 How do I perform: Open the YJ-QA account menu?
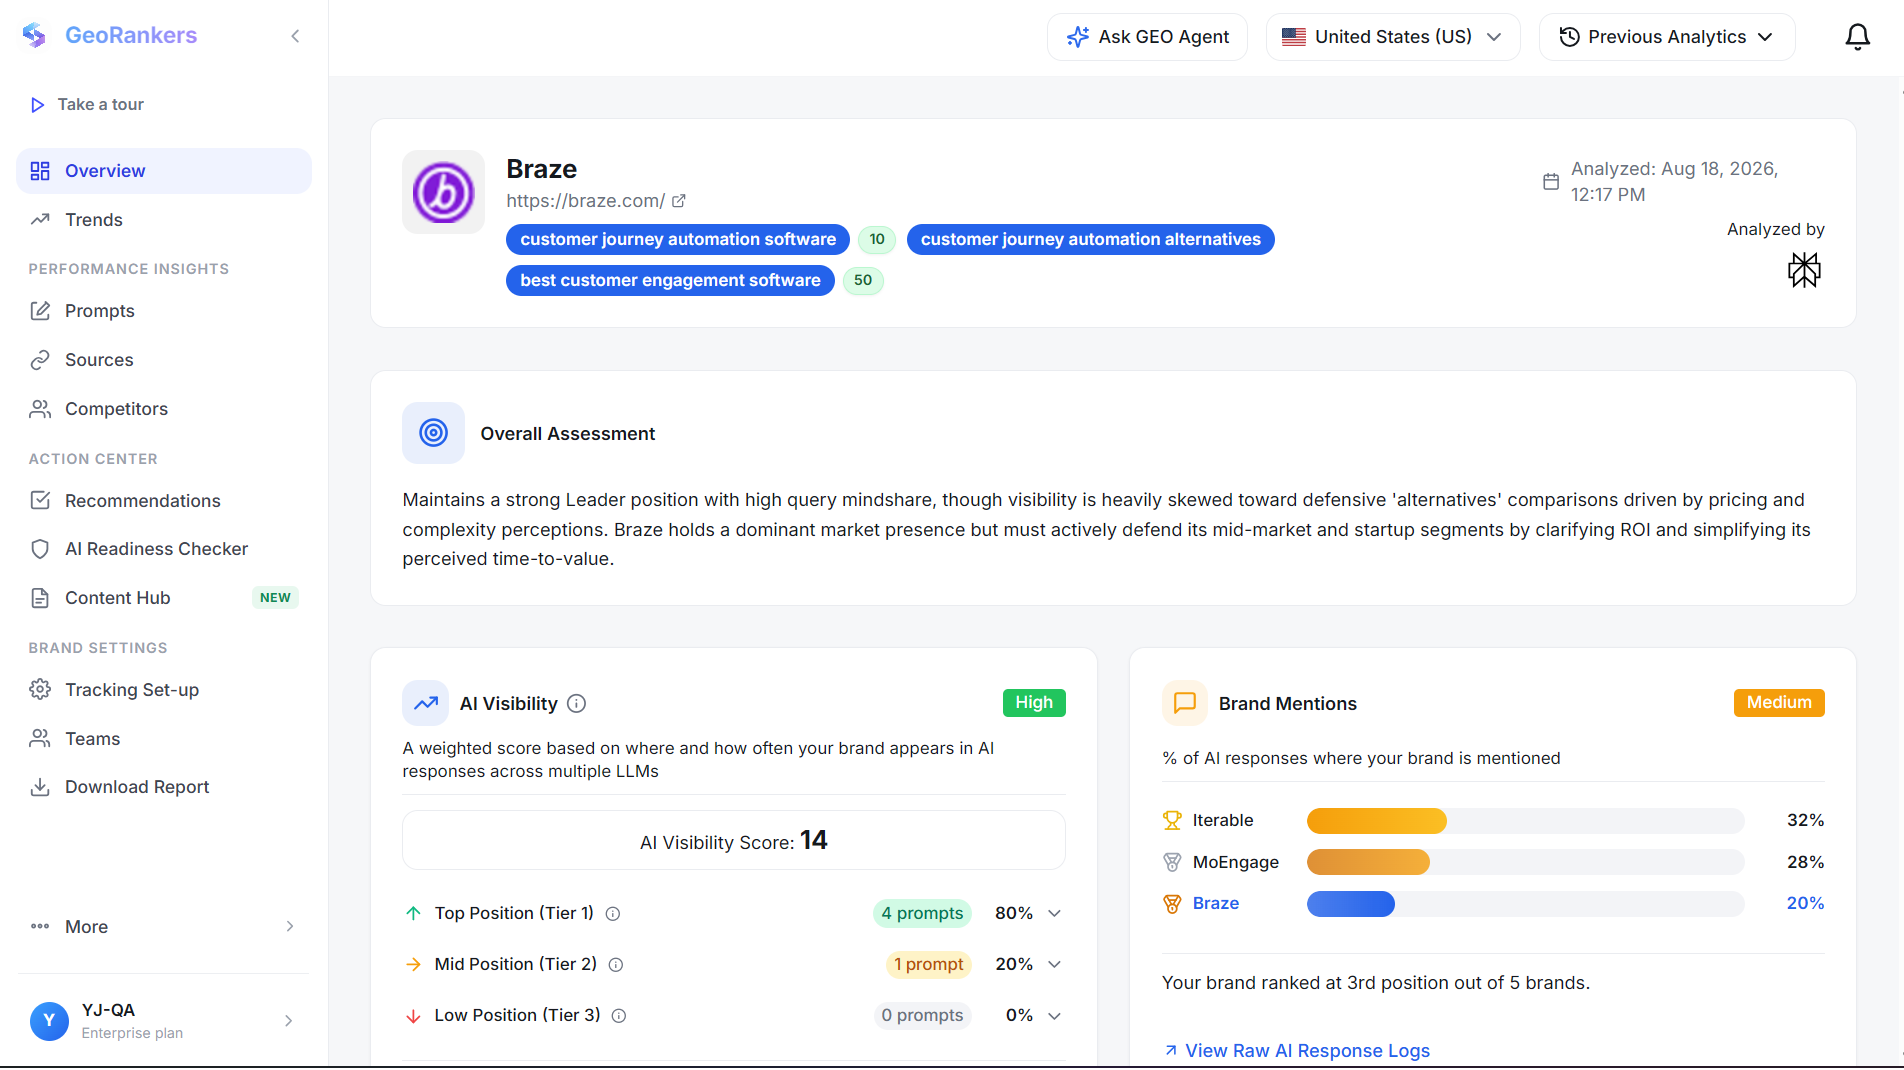164,1021
